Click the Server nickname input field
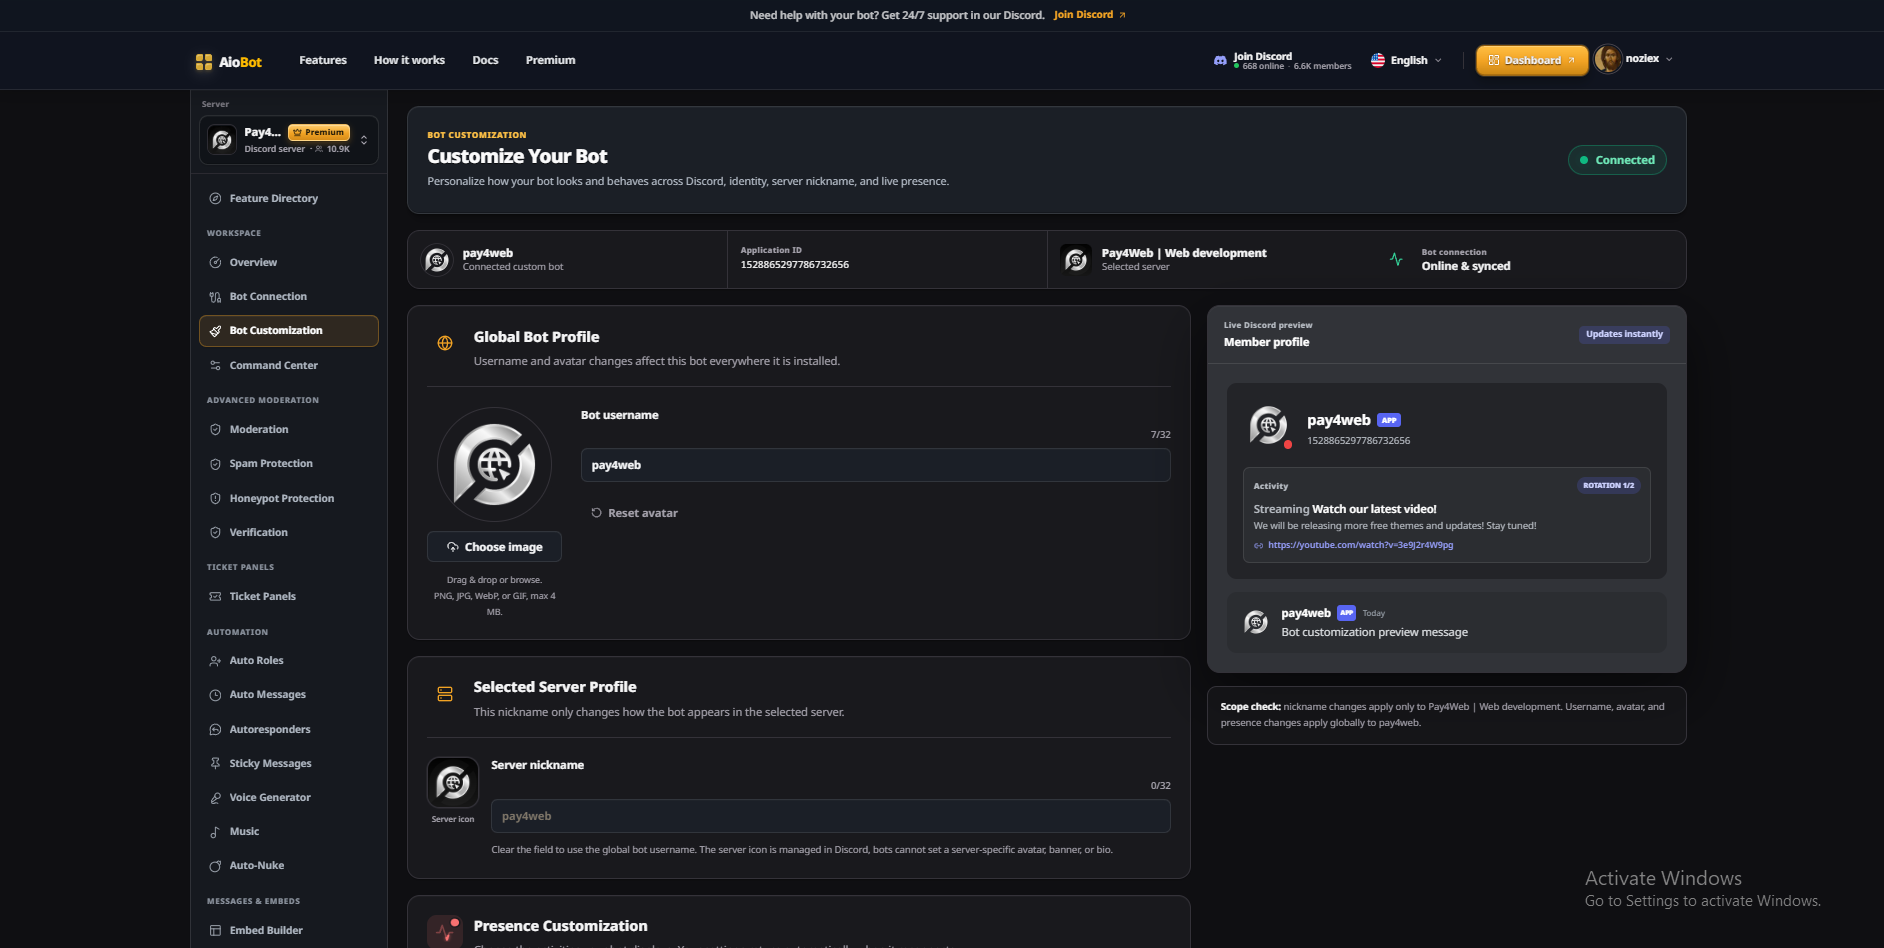Image resolution: width=1884 pixels, height=948 pixels. (x=830, y=816)
